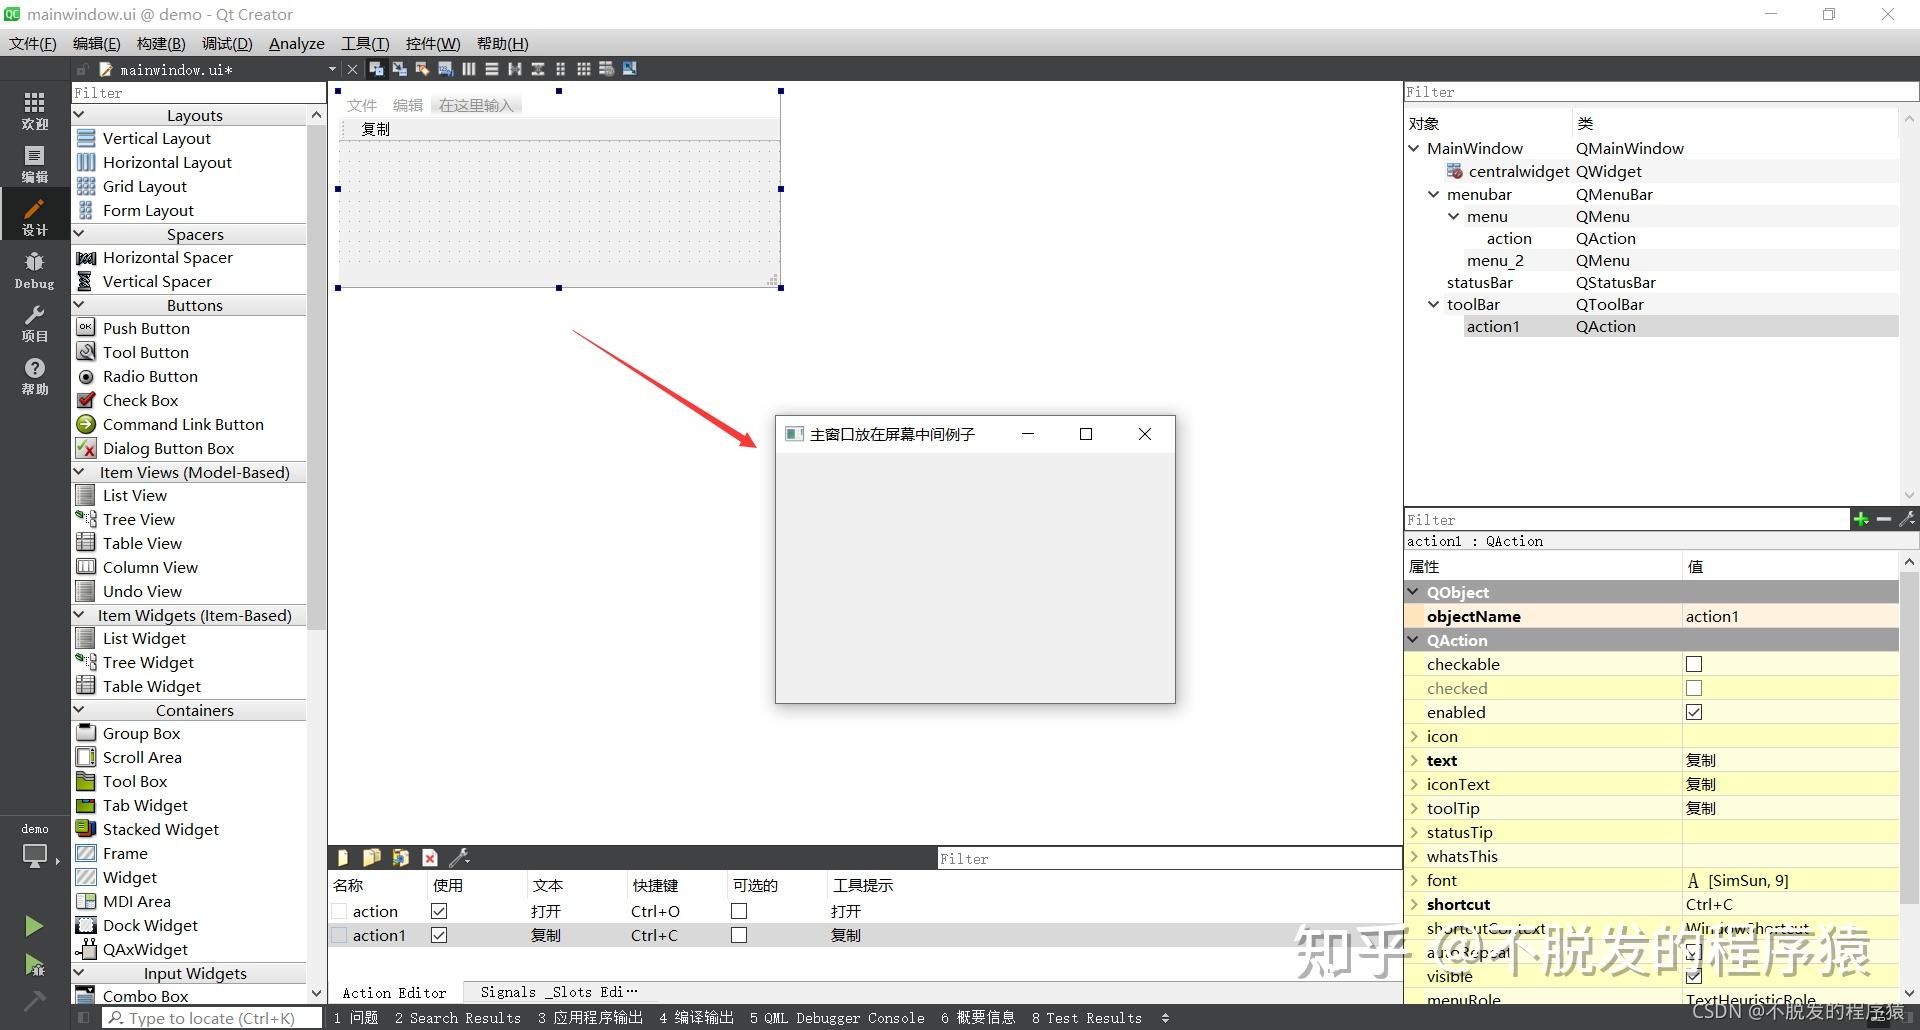Screen dimensions: 1920x1030
Task: Delete action using red cross icon
Action: tap(429, 857)
